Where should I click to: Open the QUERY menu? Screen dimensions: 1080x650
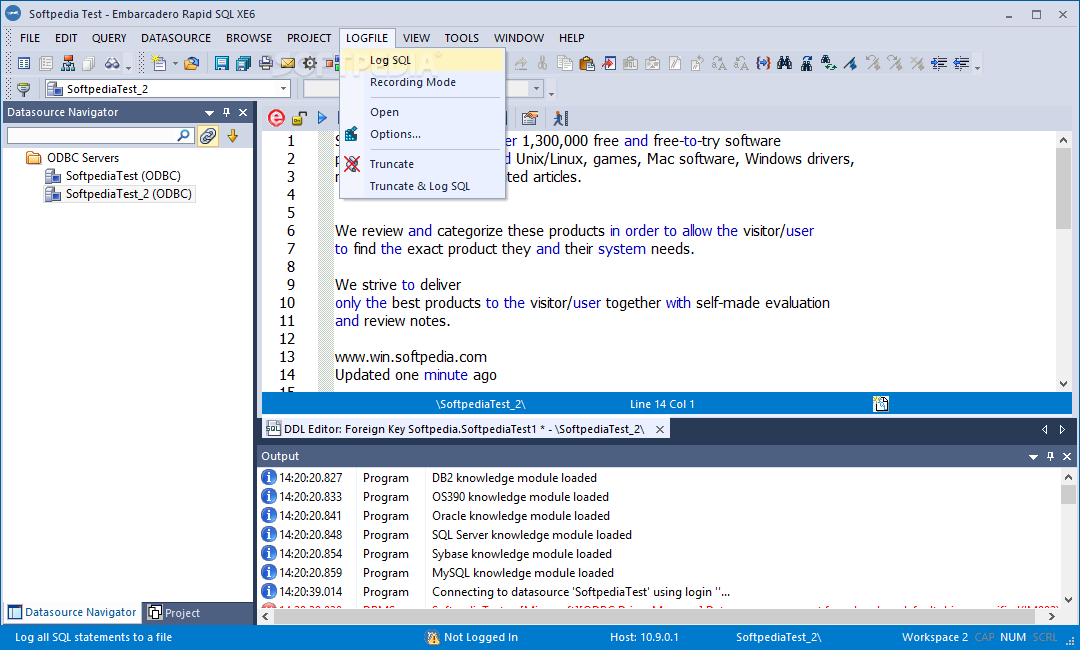(x=109, y=38)
